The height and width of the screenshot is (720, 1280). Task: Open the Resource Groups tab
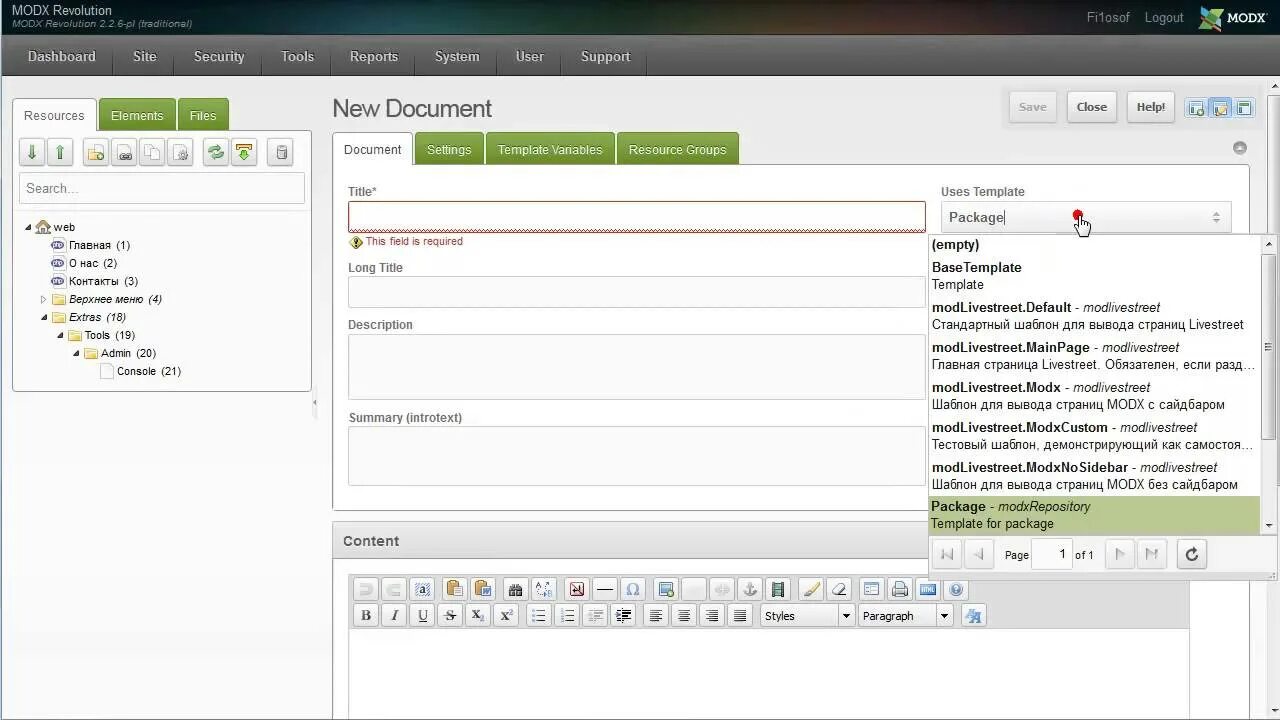click(677, 149)
